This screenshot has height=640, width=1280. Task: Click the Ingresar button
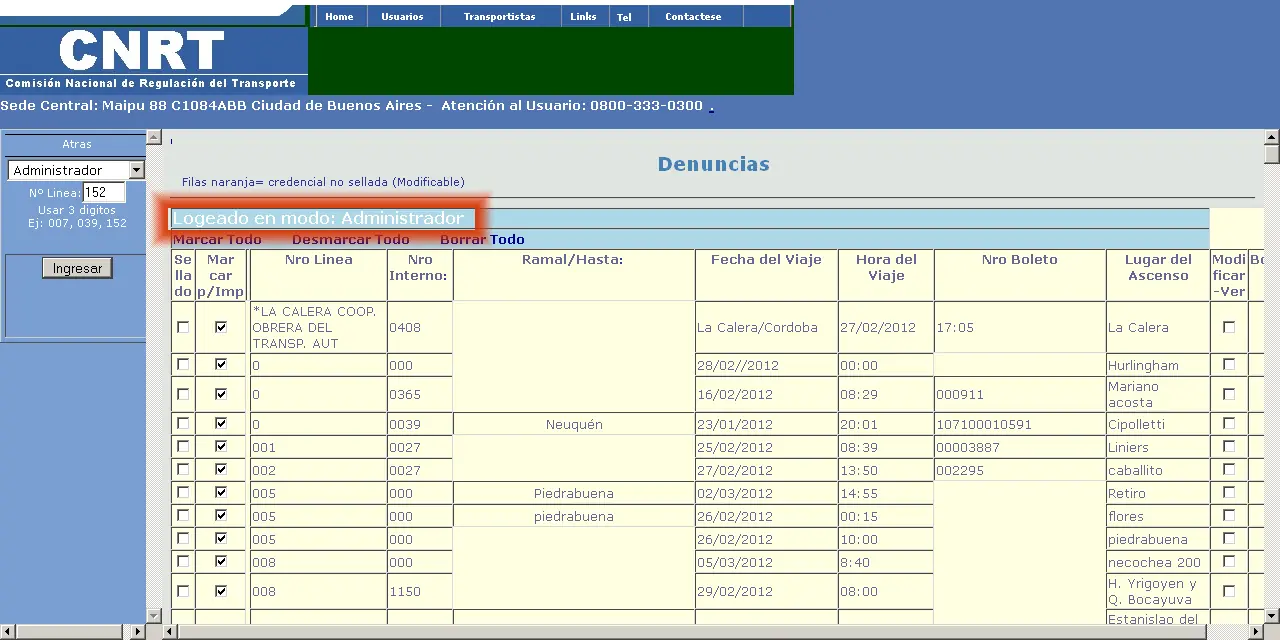coord(77,268)
